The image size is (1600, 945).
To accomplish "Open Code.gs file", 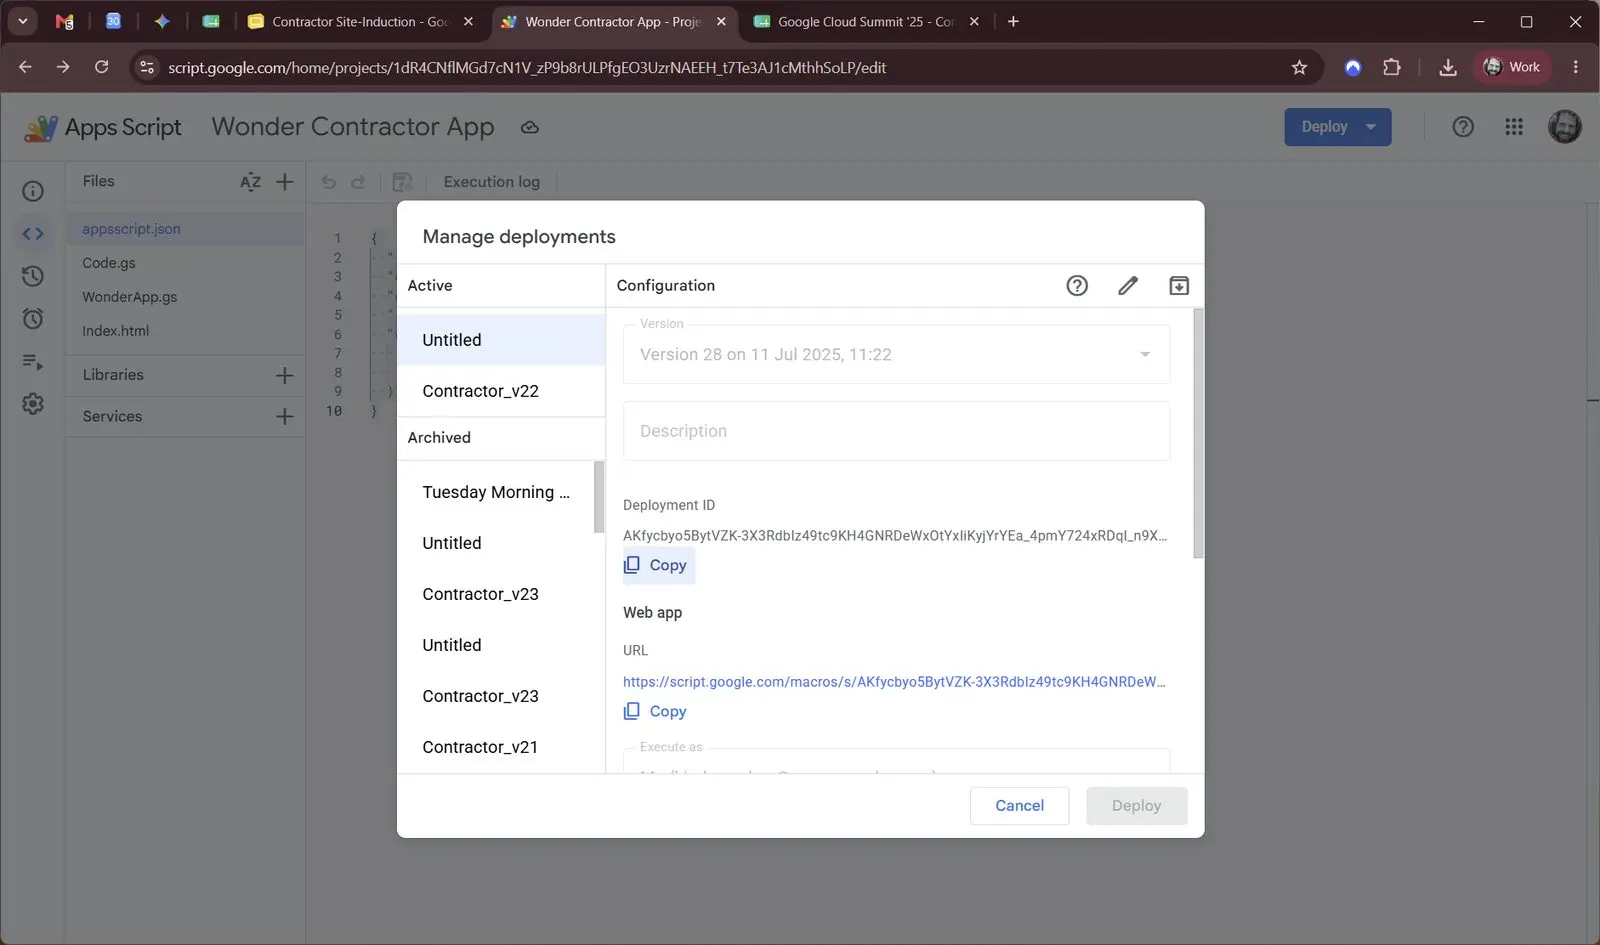I will pyautogui.click(x=185, y=263).
